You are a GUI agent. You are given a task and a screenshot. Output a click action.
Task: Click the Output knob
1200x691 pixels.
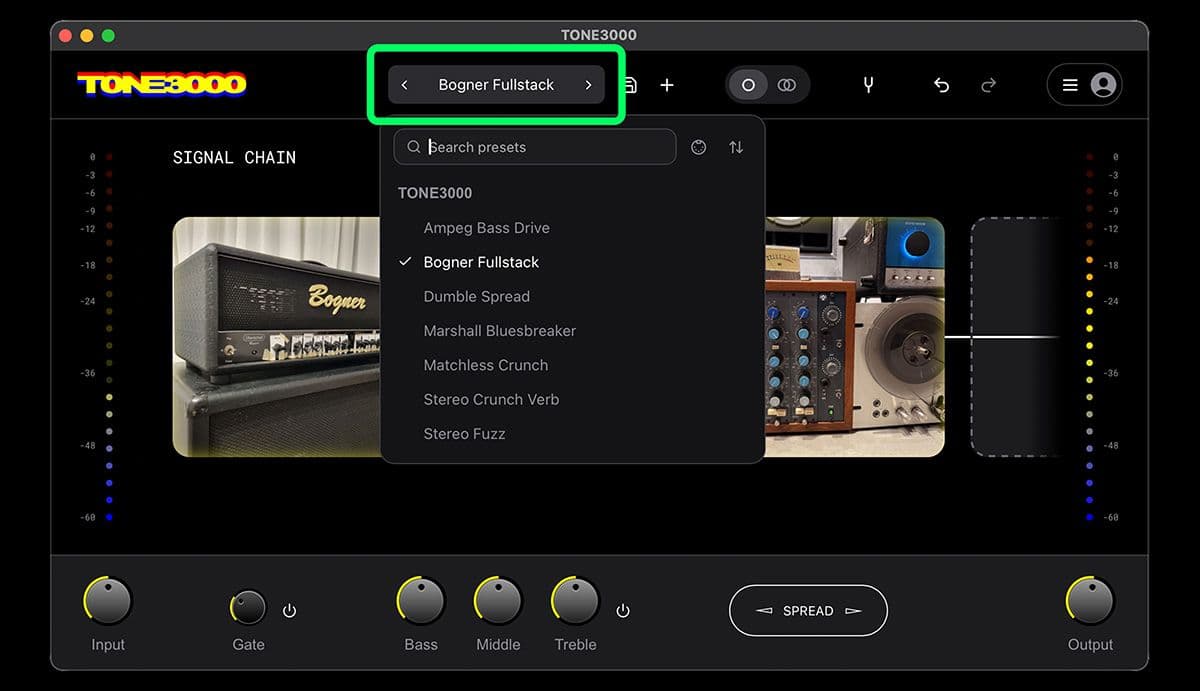point(1090,601)
